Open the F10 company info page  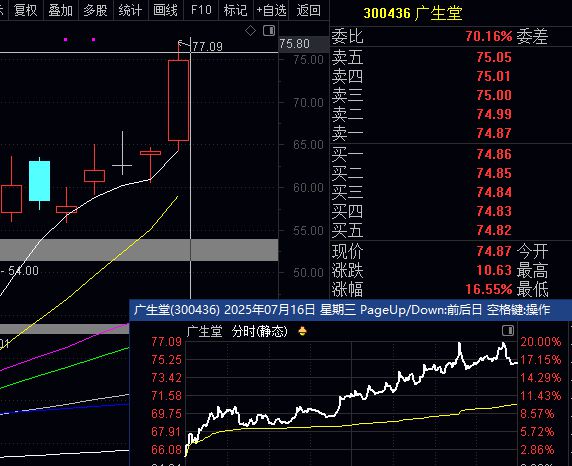201,10
